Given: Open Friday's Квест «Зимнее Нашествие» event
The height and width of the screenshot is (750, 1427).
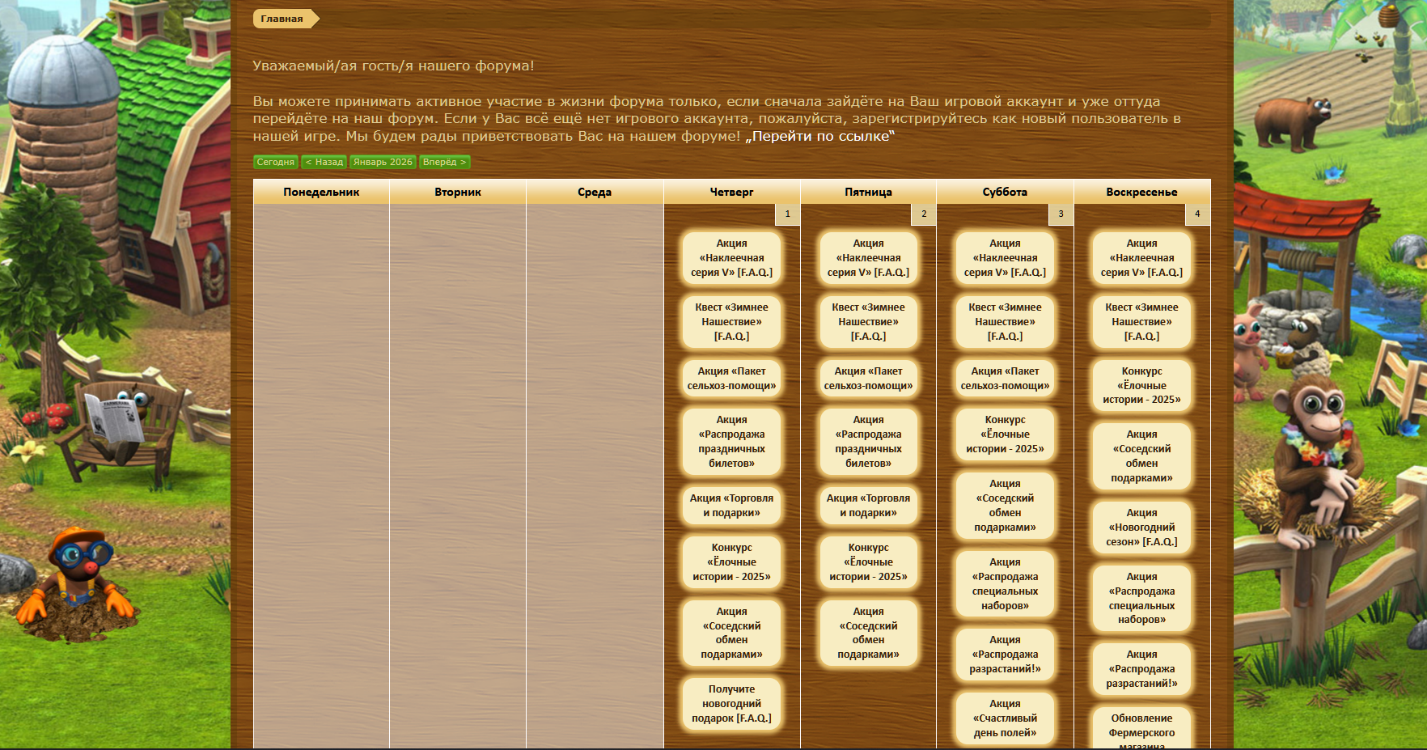Looking at the screenshot, I should (868, 322).
